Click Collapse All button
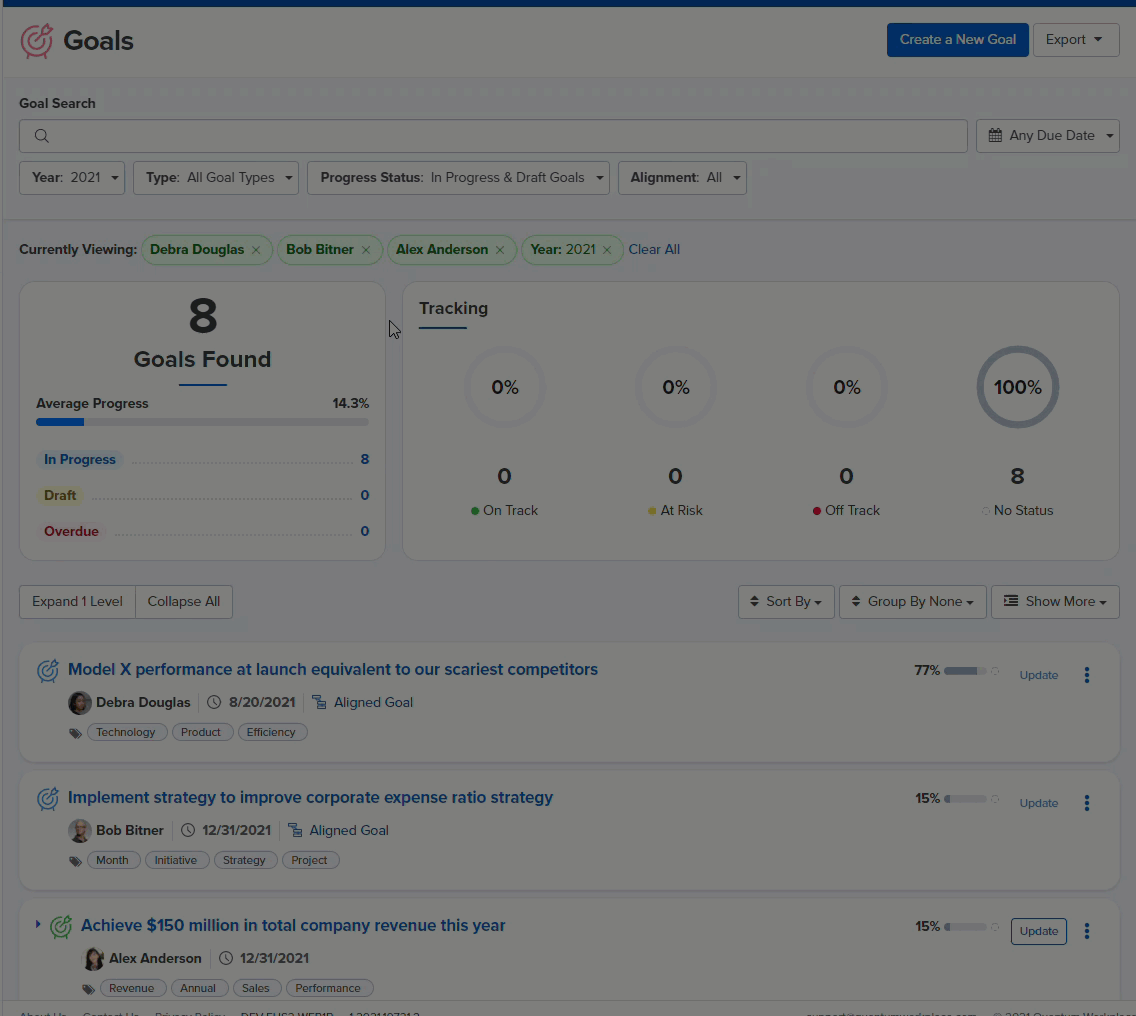 pos(184,601)
